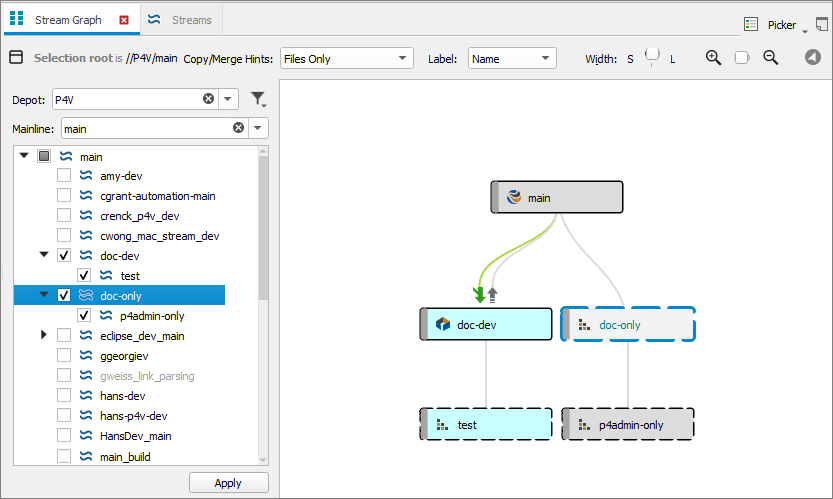This screenshot has height=499, width=833.
Task: Click the green copy-down arrow to doc-dev
Action: point(479,294)
